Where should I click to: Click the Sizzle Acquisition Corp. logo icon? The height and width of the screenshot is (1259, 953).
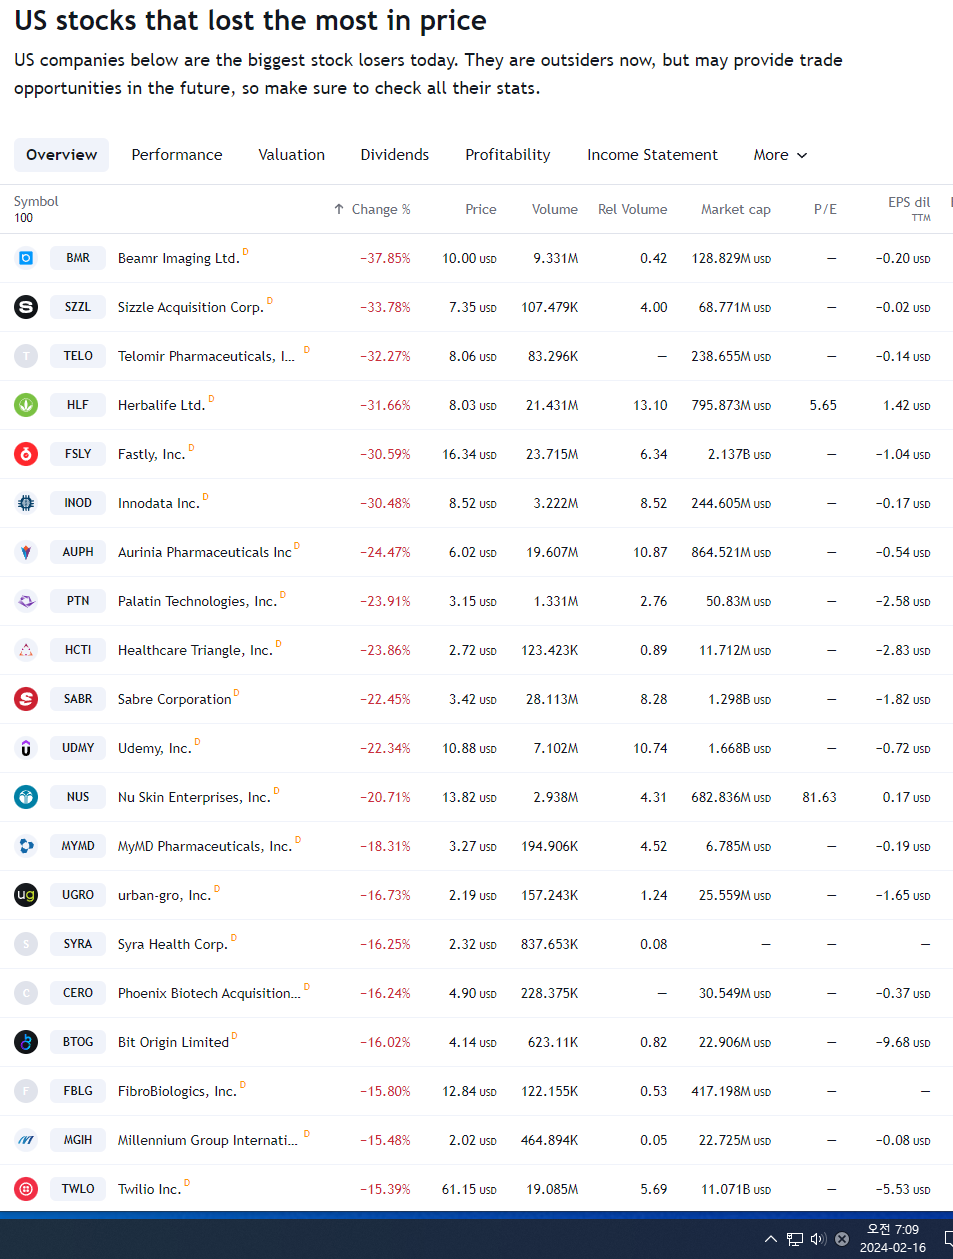click(x=26, y=307)
